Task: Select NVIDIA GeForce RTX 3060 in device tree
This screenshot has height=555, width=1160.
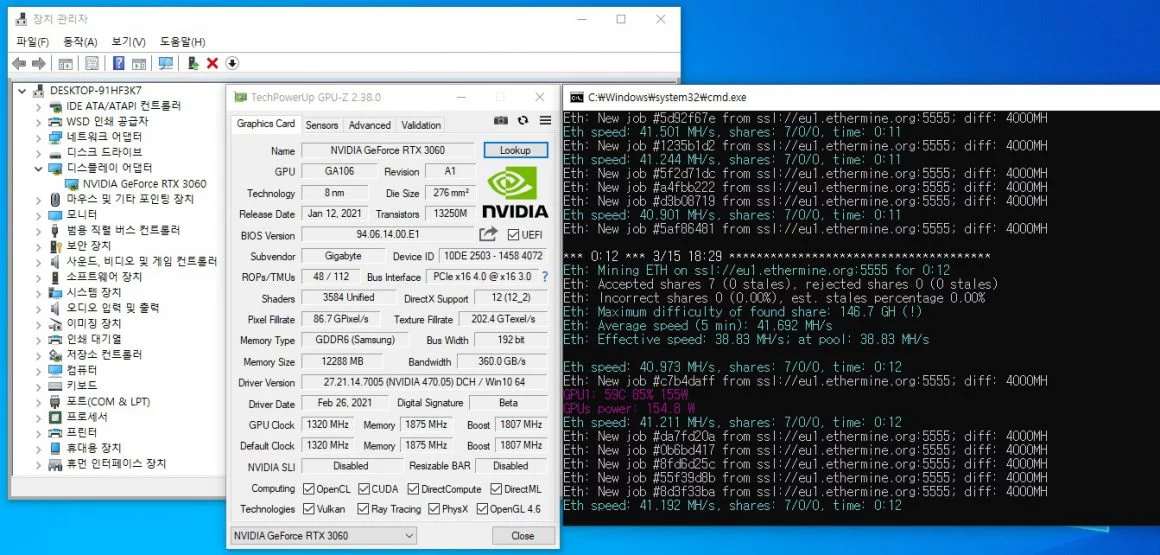Action: coord(144,184)
